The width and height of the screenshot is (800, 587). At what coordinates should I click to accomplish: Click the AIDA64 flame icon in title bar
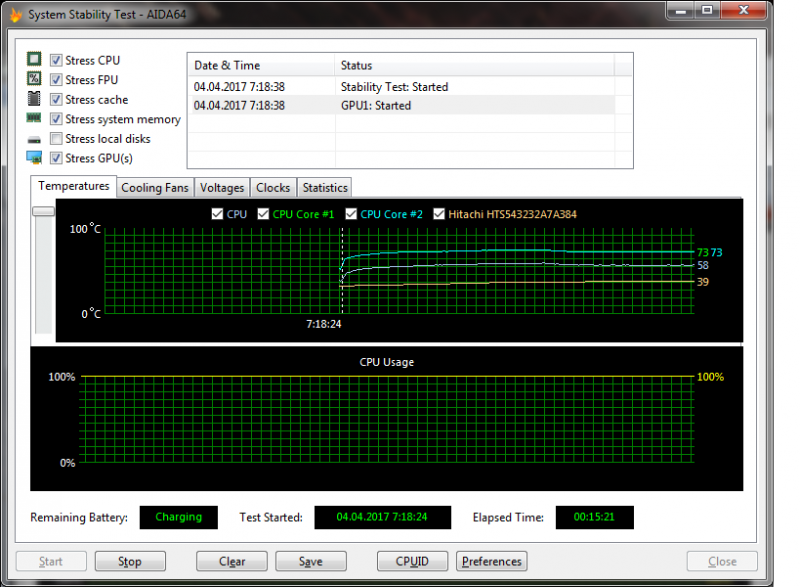[15, 15]
